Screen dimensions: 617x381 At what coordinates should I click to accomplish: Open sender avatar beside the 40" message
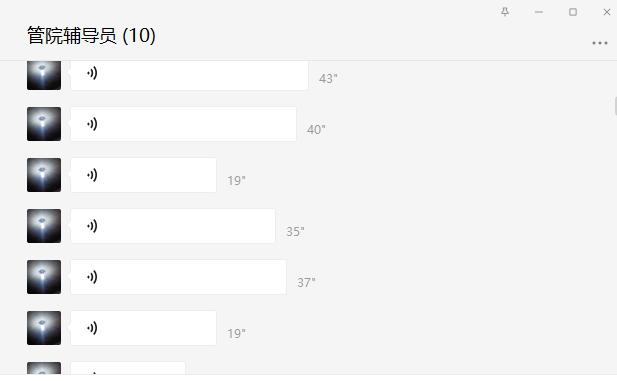click(x=44, y=124)
